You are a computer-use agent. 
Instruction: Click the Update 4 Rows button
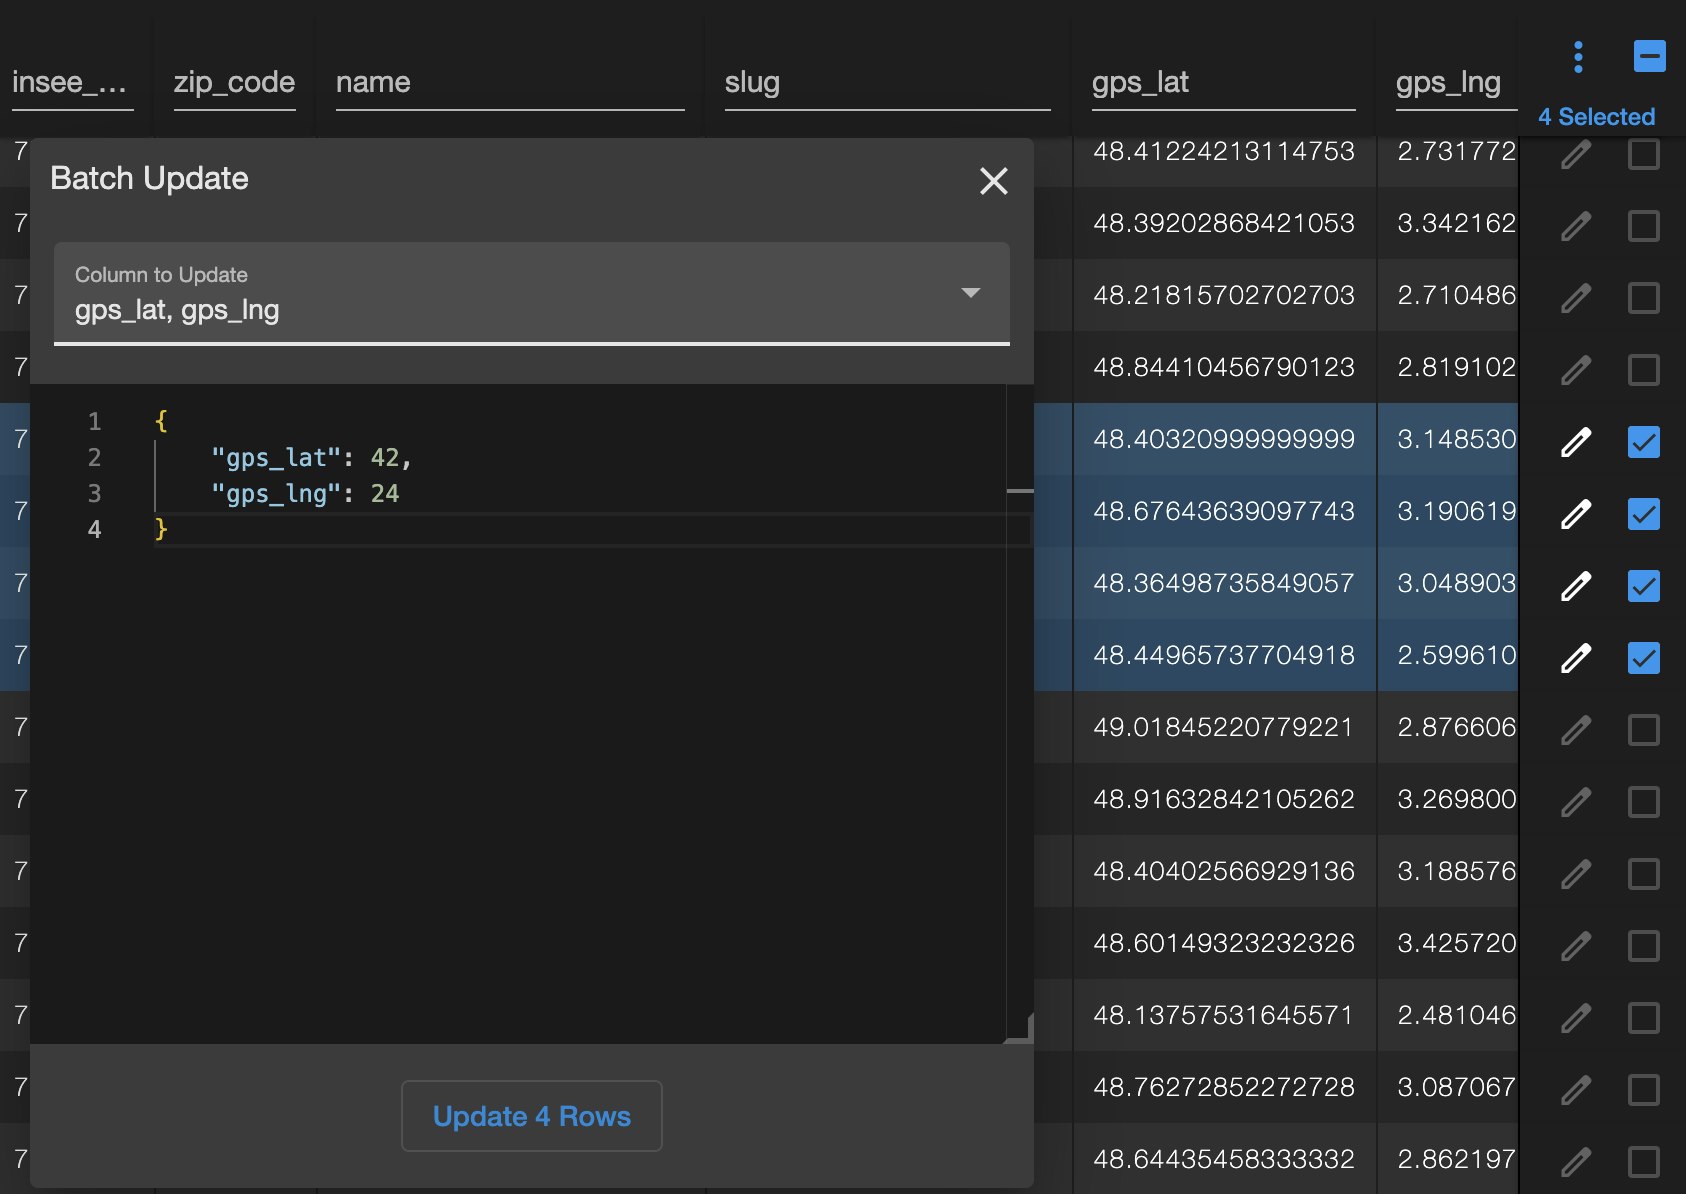point(532,1116)
